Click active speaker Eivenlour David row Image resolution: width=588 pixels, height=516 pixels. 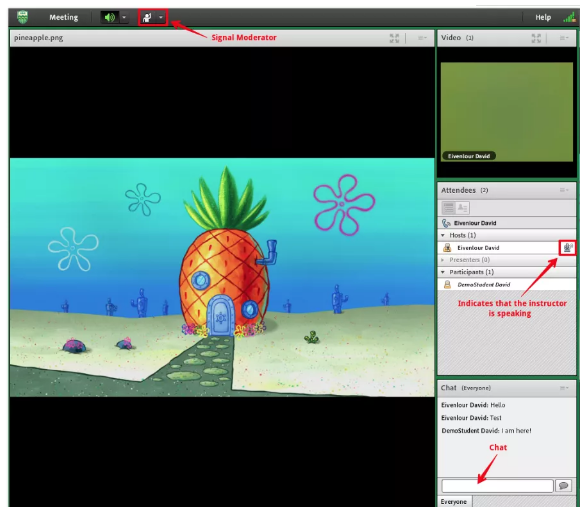coord(507,223)
